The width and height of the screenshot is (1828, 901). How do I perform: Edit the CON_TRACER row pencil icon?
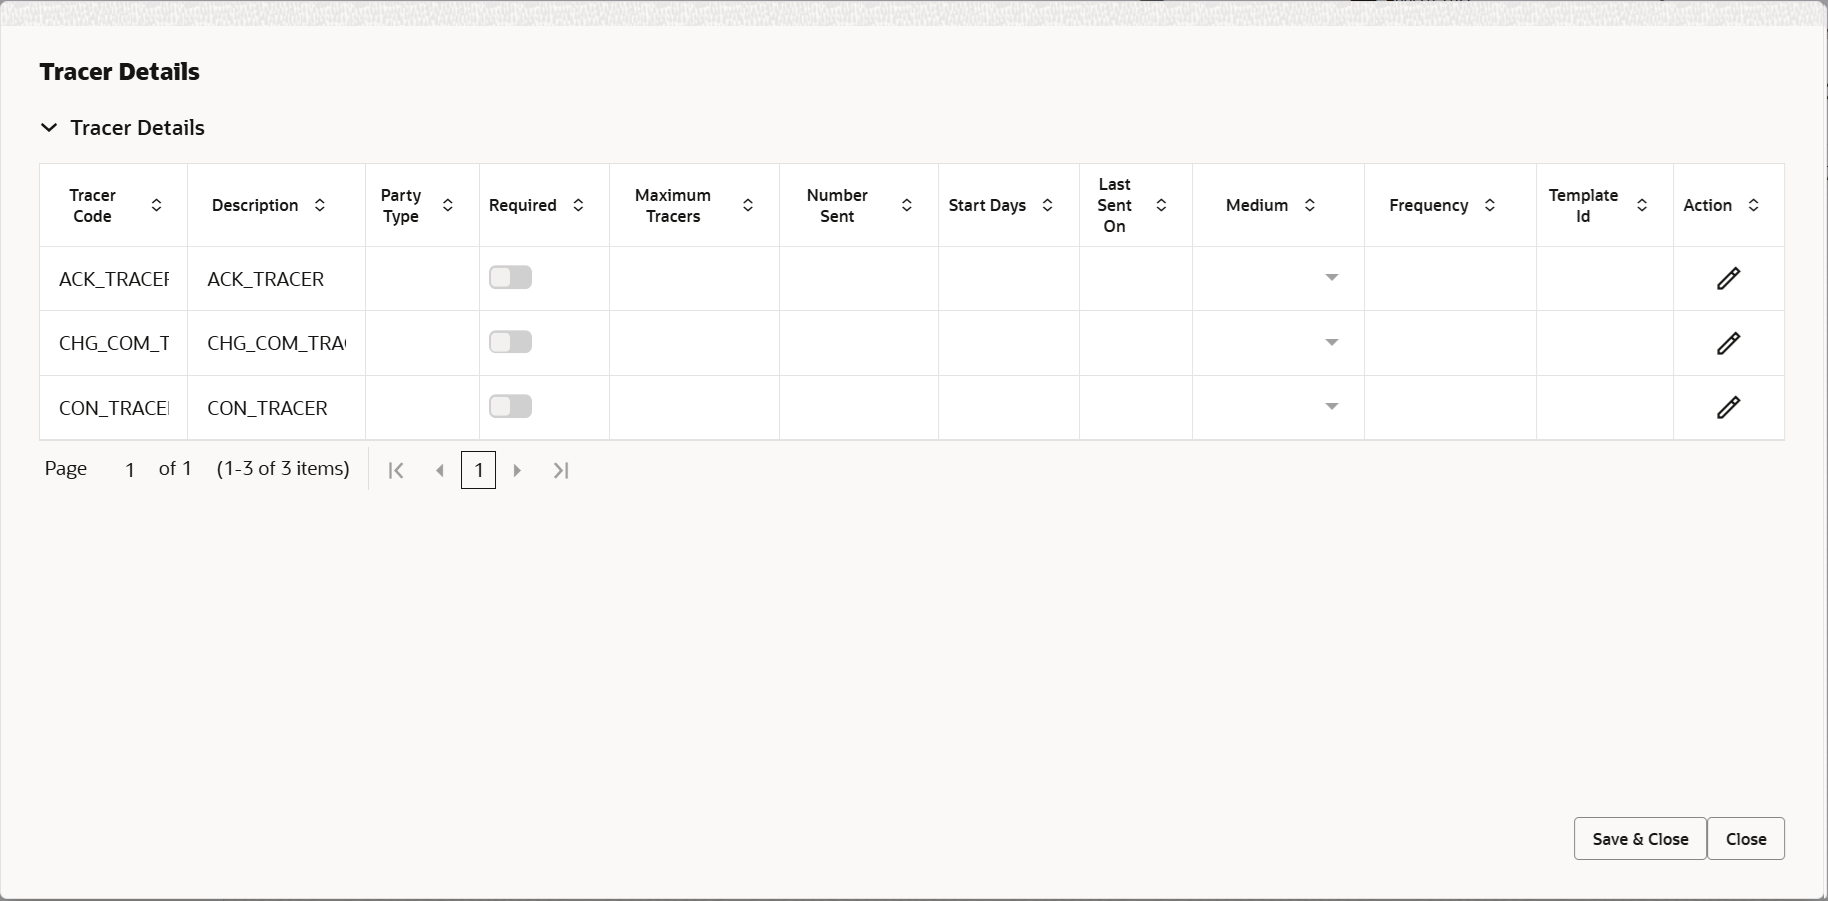pos(1728,407)
